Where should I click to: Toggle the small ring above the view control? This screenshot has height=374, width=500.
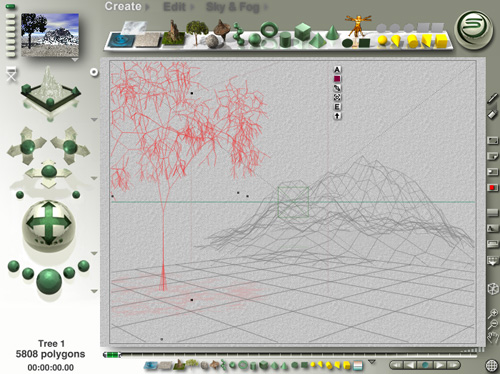pos(94,72)
